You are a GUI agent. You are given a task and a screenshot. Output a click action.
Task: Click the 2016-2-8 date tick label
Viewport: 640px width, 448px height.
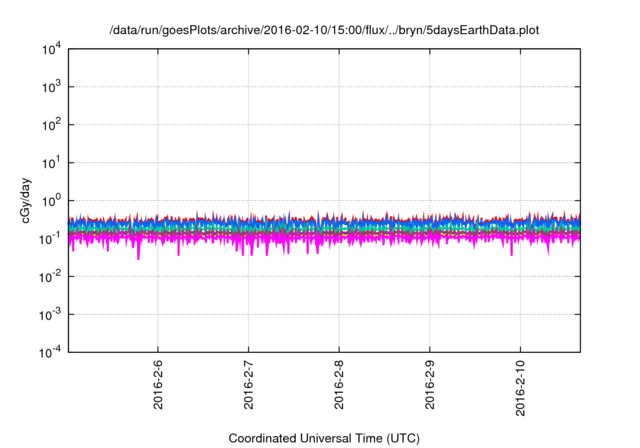point(339,384)
